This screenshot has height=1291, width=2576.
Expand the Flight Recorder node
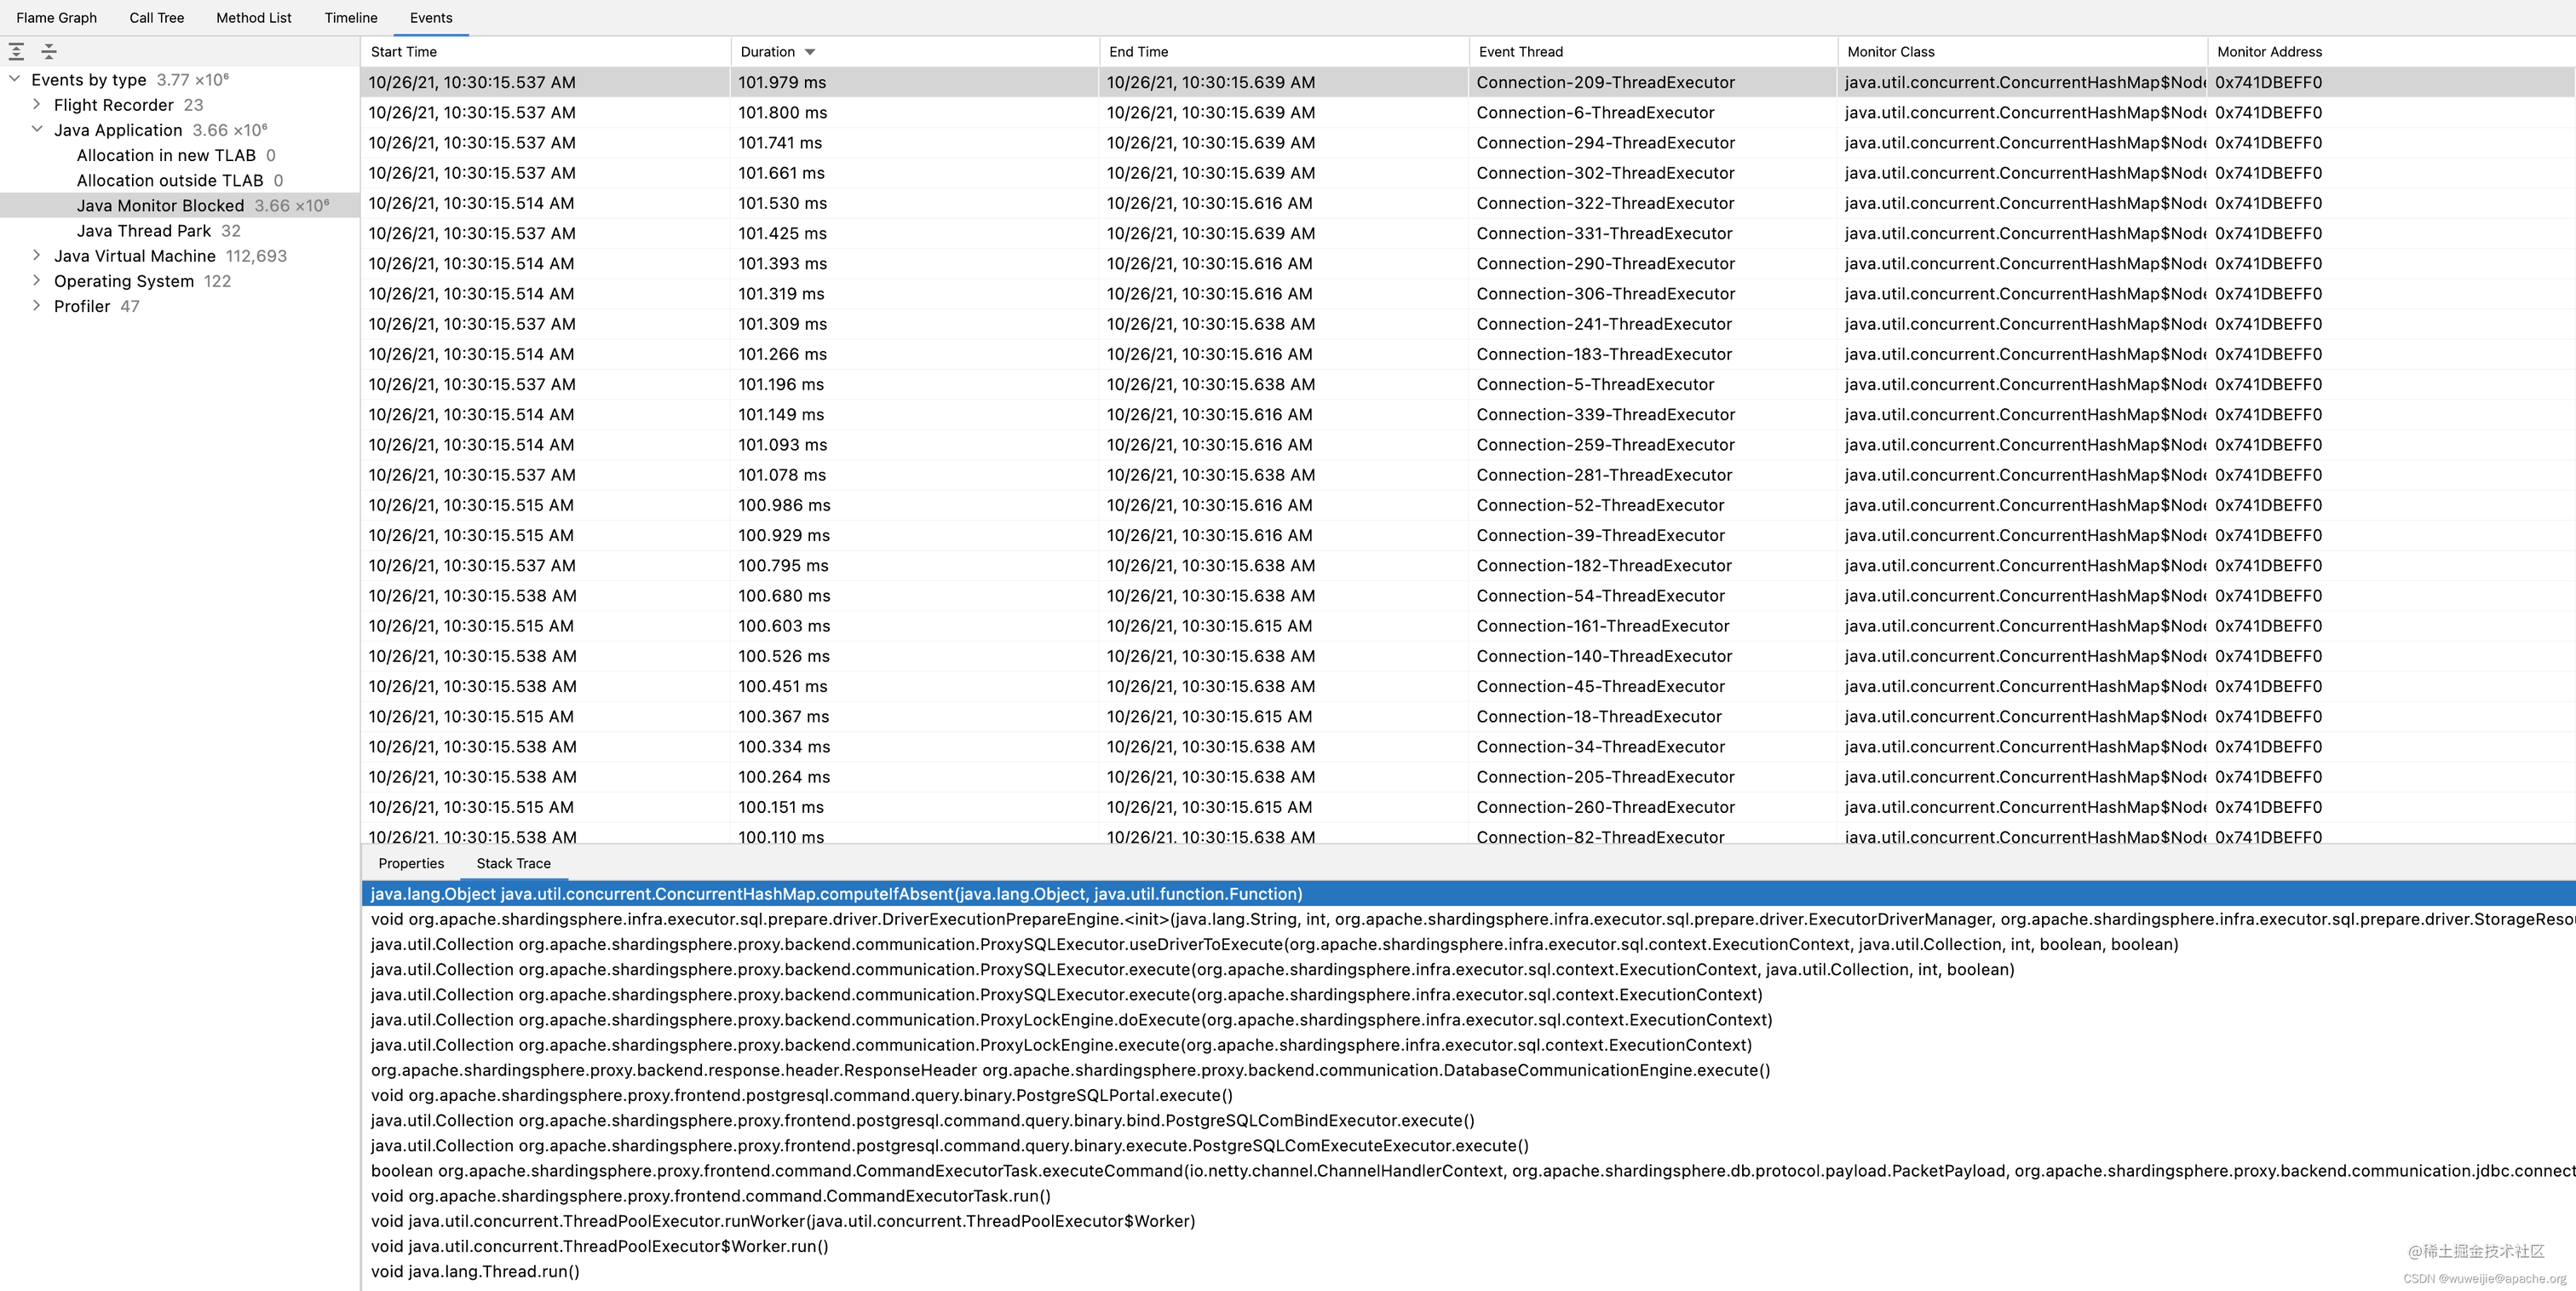tap(37, 104)
